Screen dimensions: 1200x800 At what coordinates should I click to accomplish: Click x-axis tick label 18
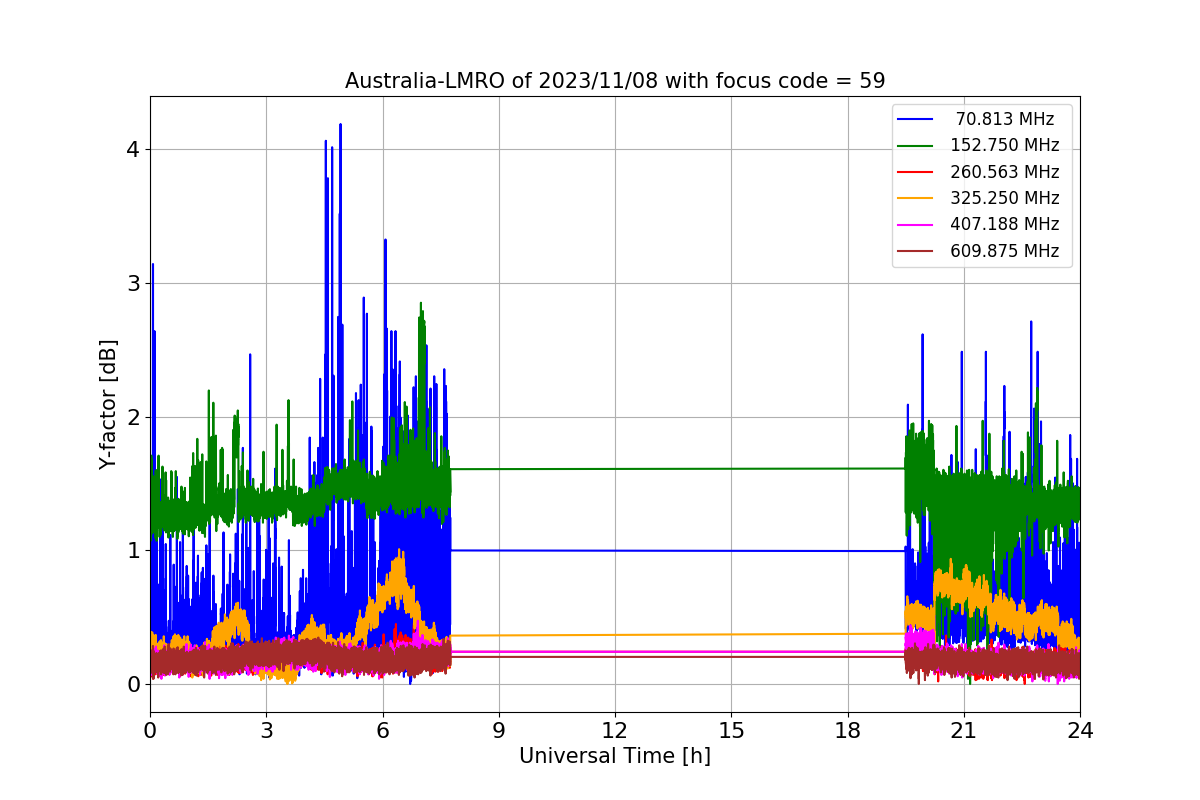point(847,731)
